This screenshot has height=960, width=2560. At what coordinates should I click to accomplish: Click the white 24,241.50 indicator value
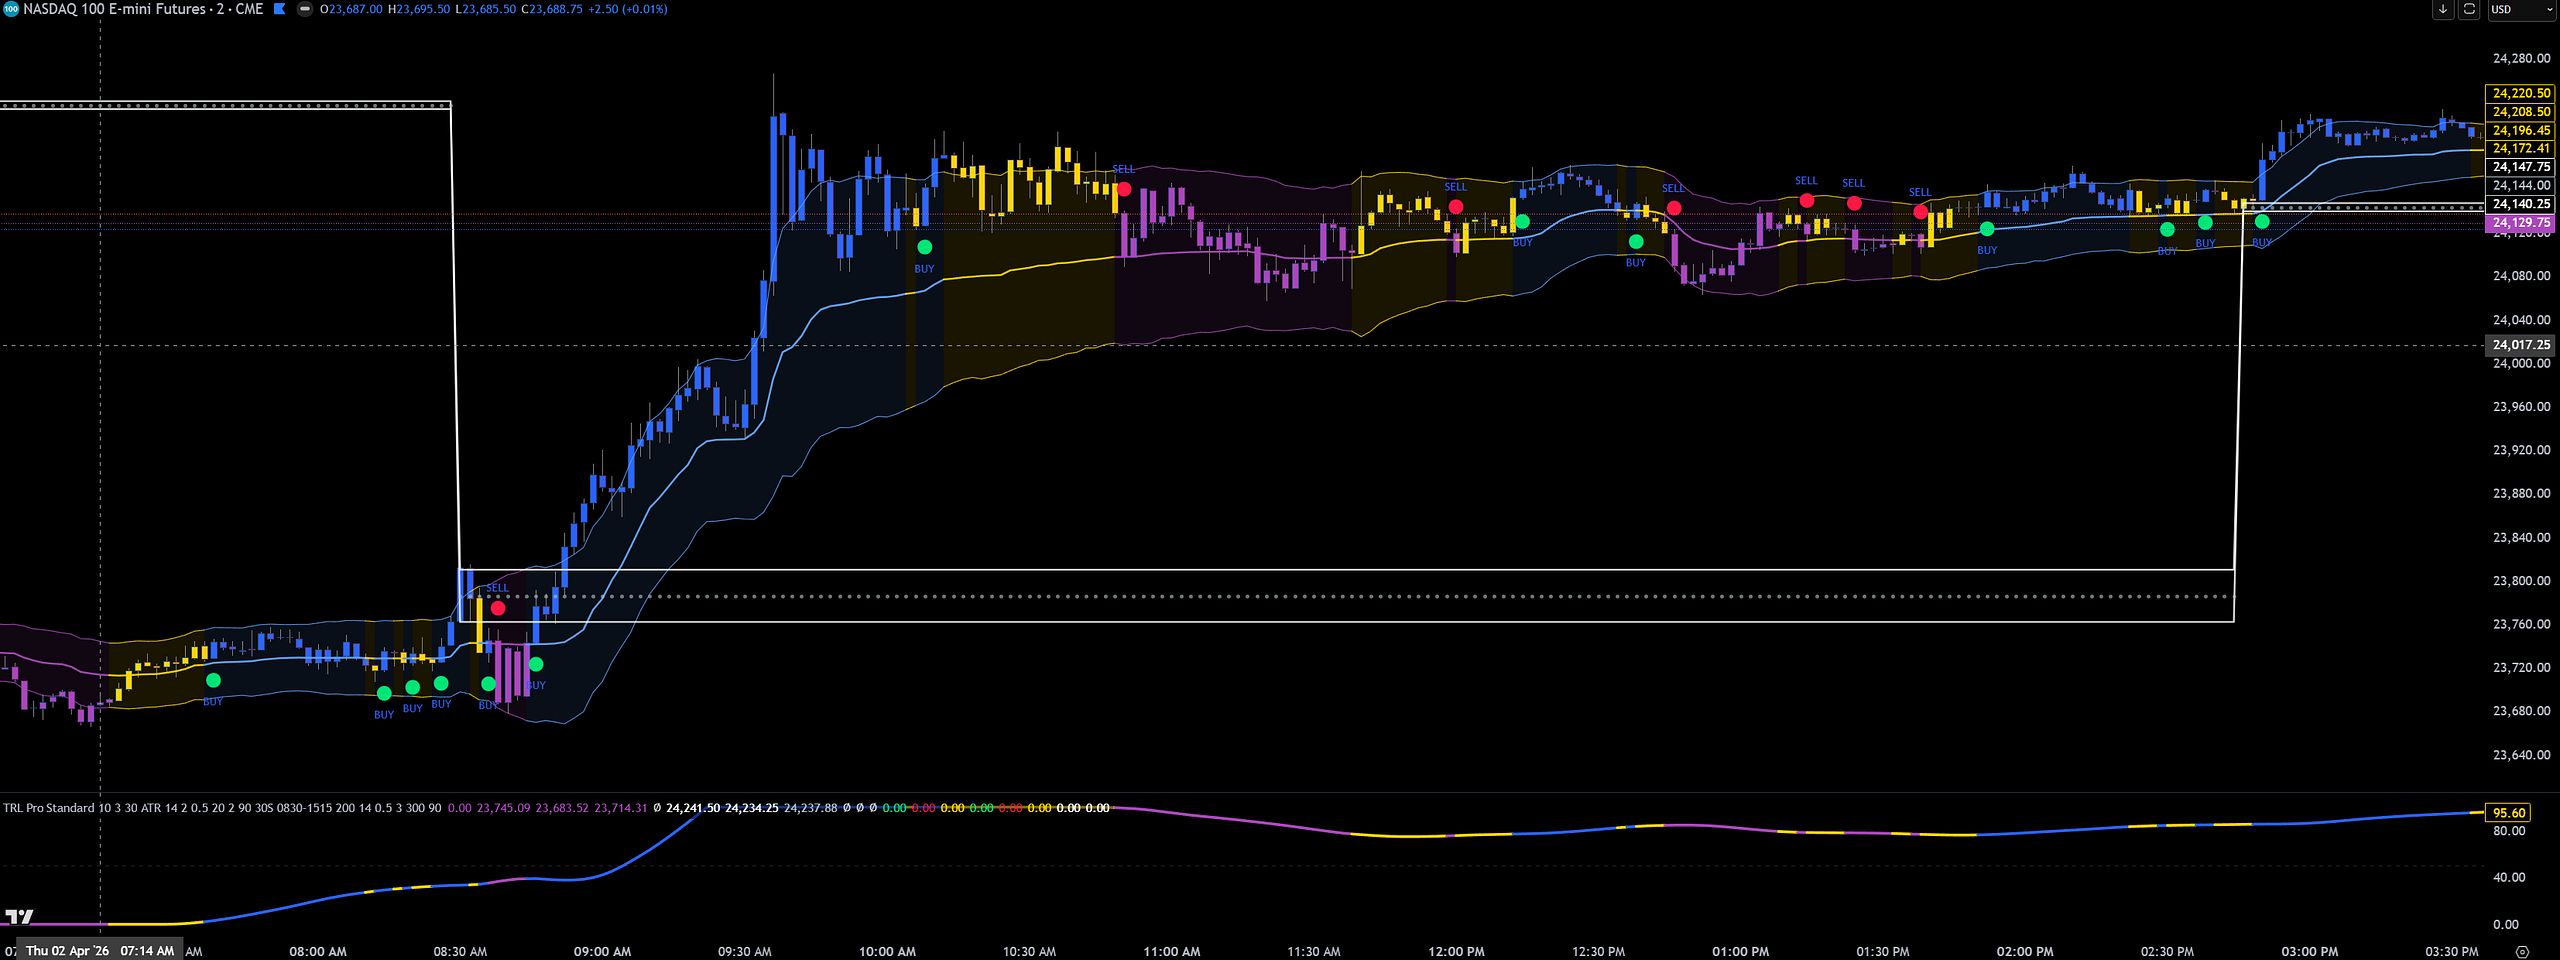(693, 808)
